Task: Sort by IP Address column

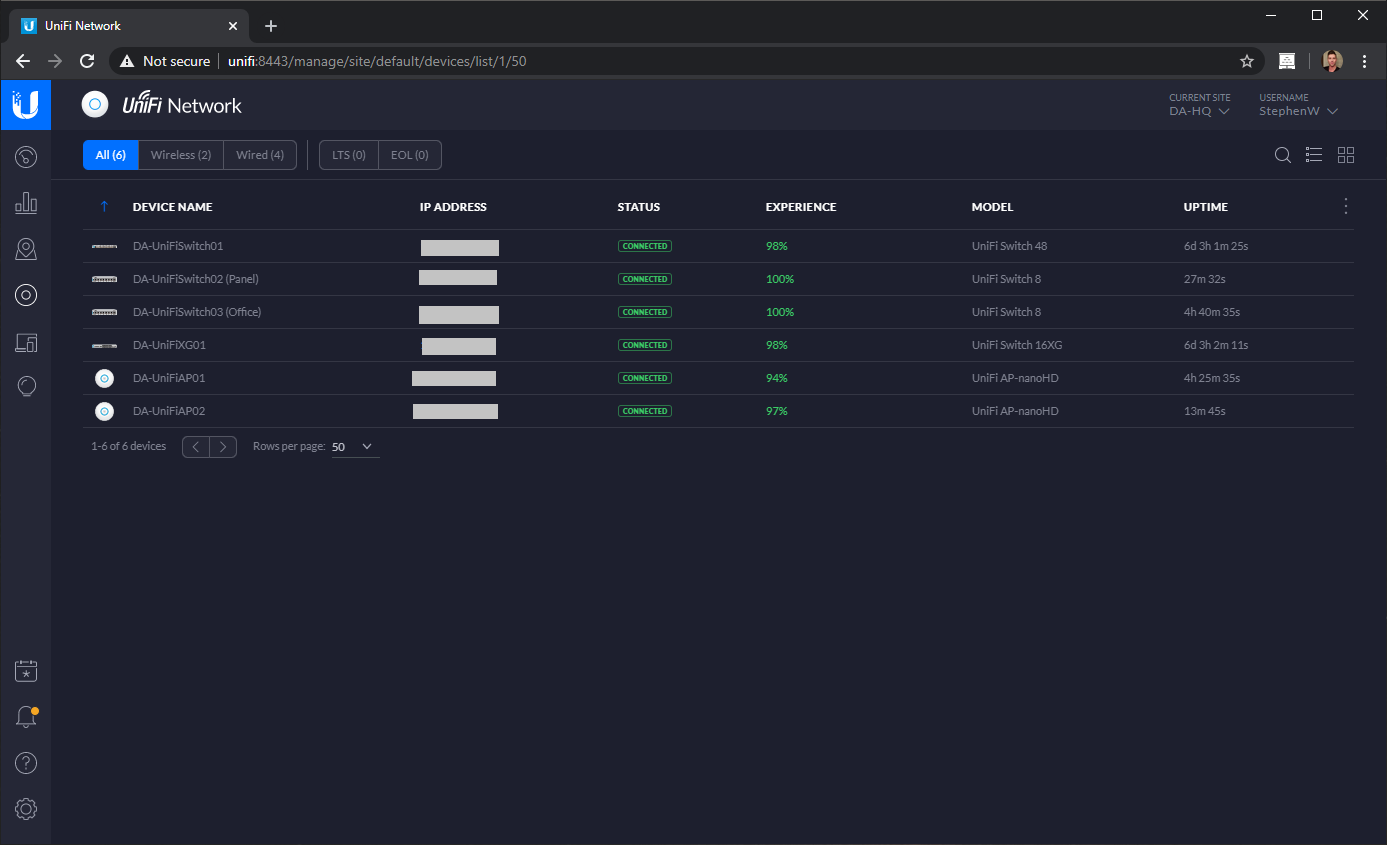Action: coord(453,207)
